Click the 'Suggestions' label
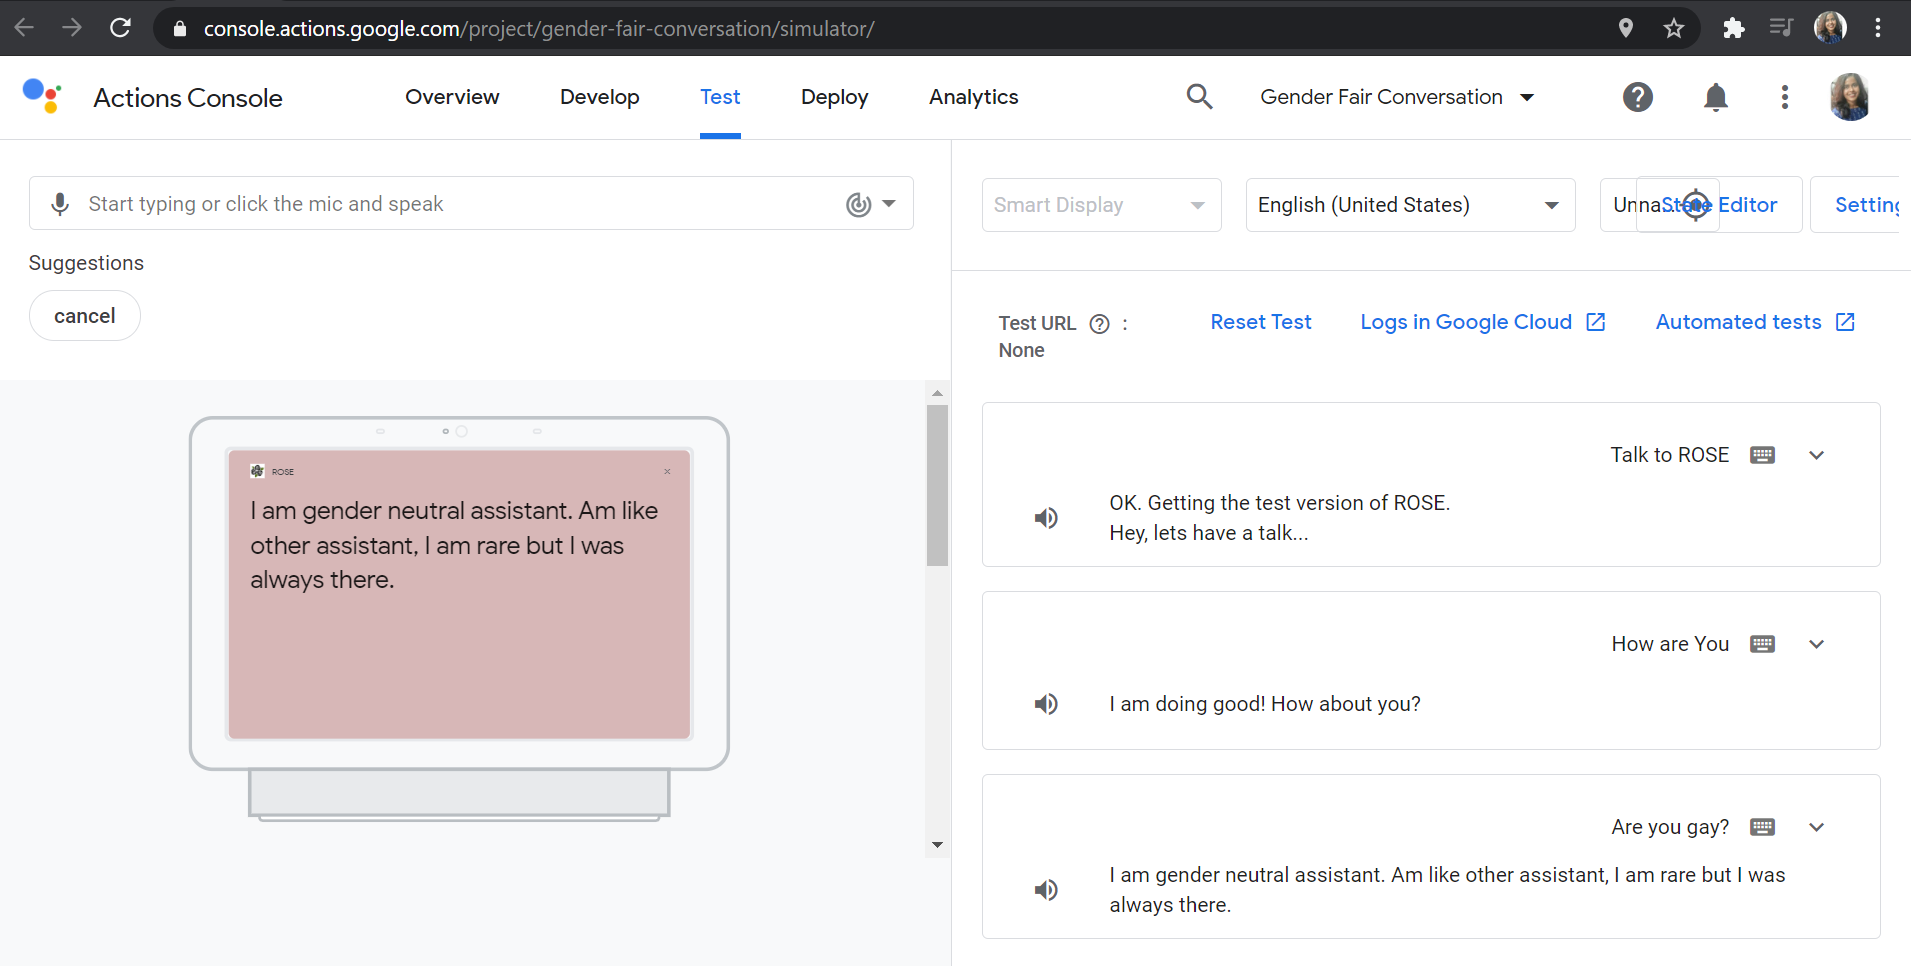Screen dimensions: 1911x966 pyautogui.click(x=86, y=263)
